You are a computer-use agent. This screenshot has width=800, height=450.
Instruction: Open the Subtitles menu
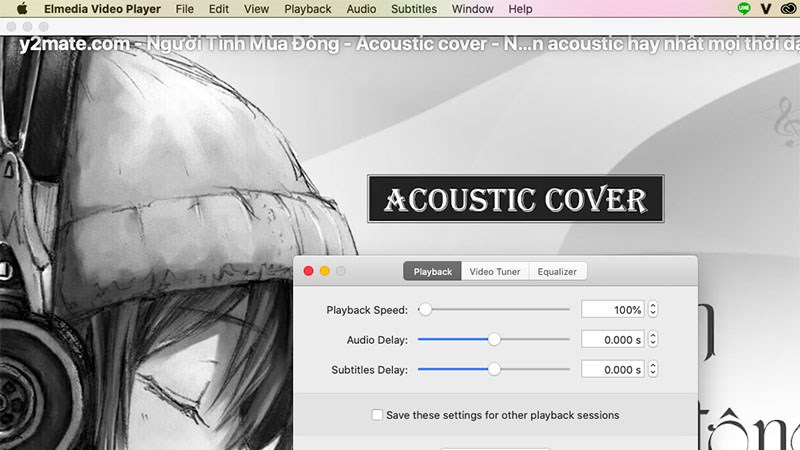coord(413,9)
